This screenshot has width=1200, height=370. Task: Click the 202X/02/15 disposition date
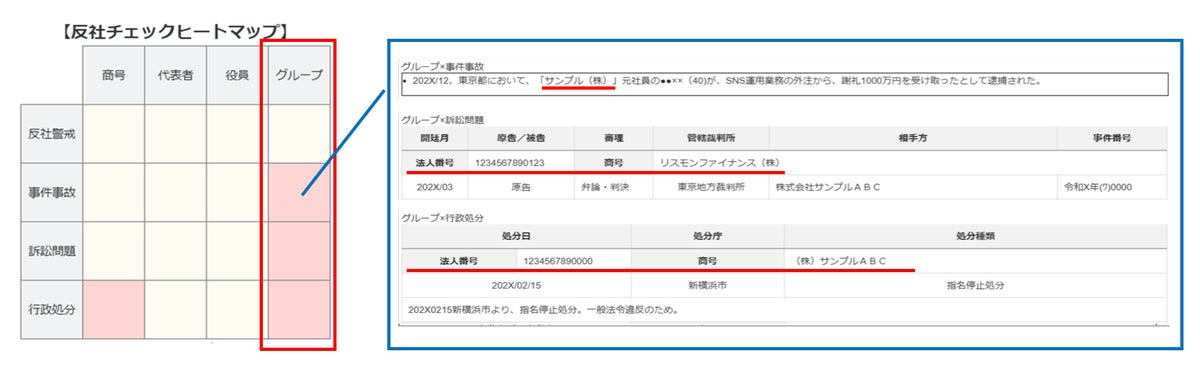click(516, 285)
